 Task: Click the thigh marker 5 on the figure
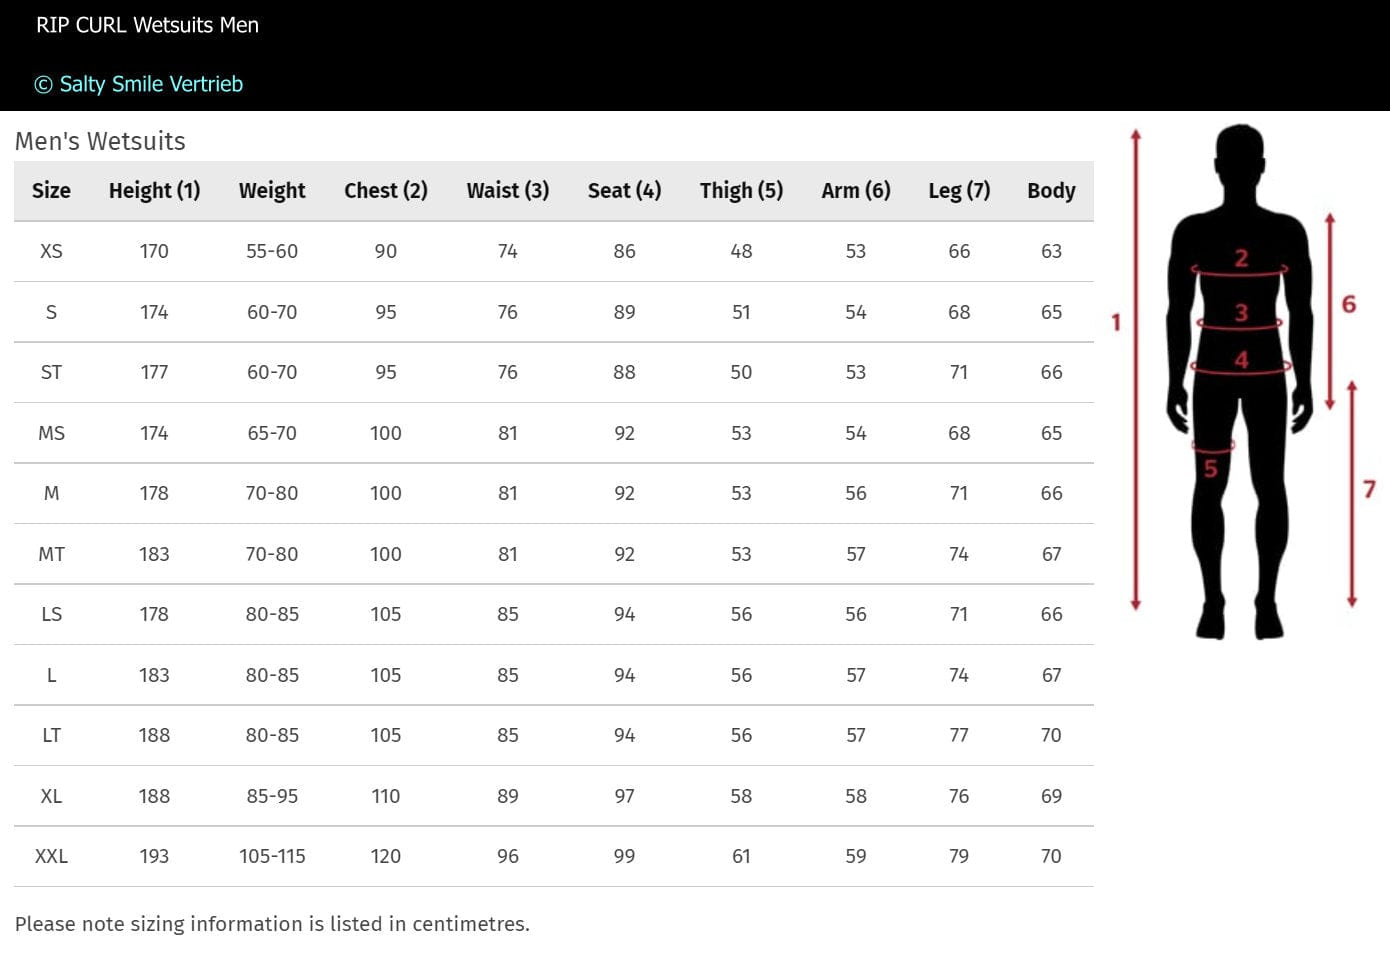tap(1210, 468)
